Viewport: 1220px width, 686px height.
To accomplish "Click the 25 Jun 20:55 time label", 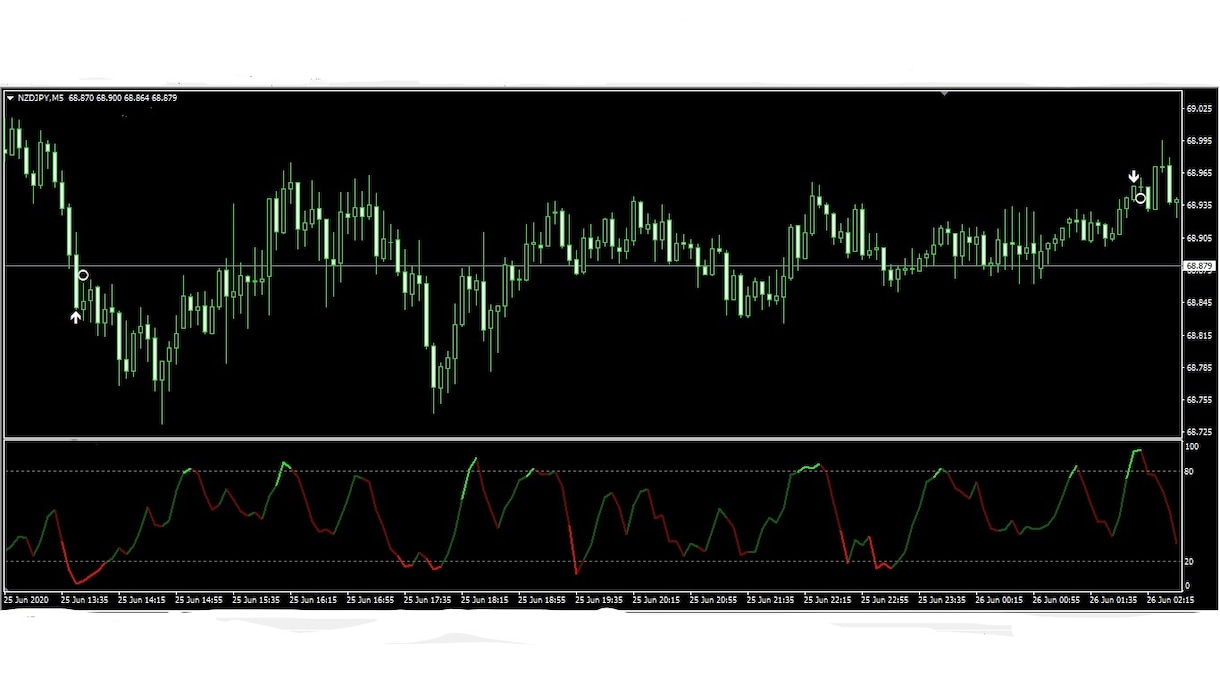I will (x=714, y=600).
